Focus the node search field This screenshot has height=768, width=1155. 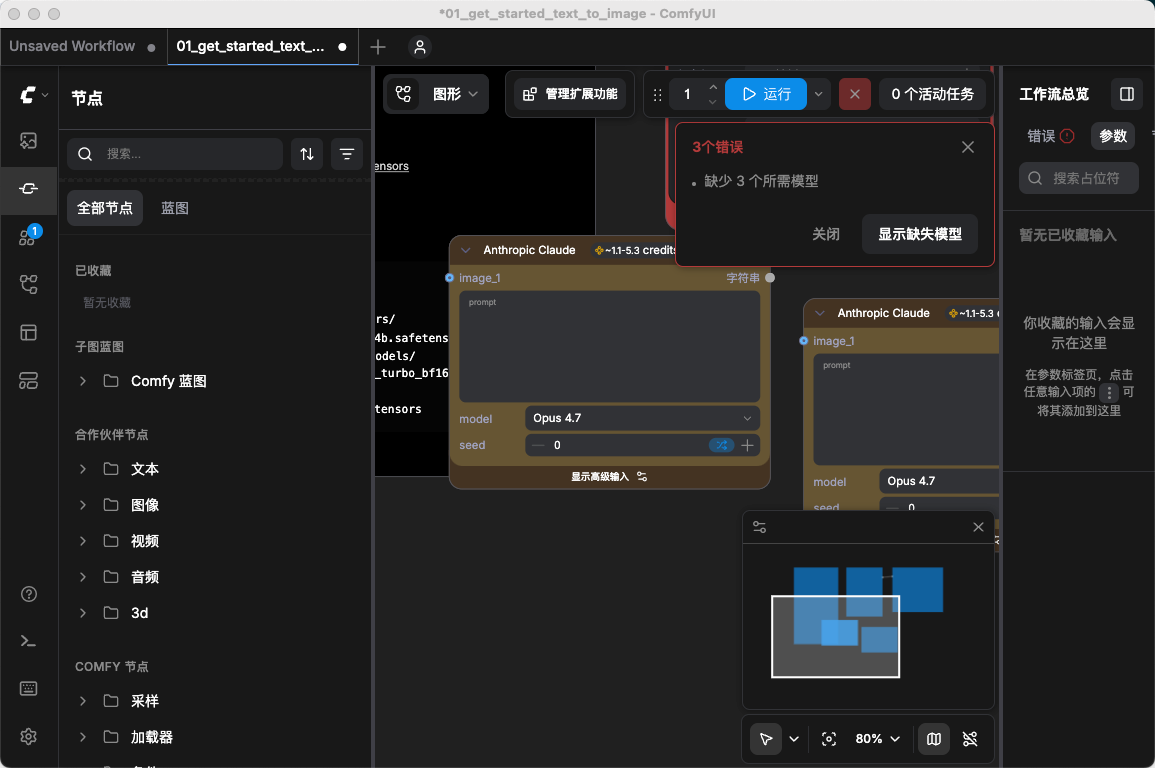pyautogui.click(x=175, y=154)
